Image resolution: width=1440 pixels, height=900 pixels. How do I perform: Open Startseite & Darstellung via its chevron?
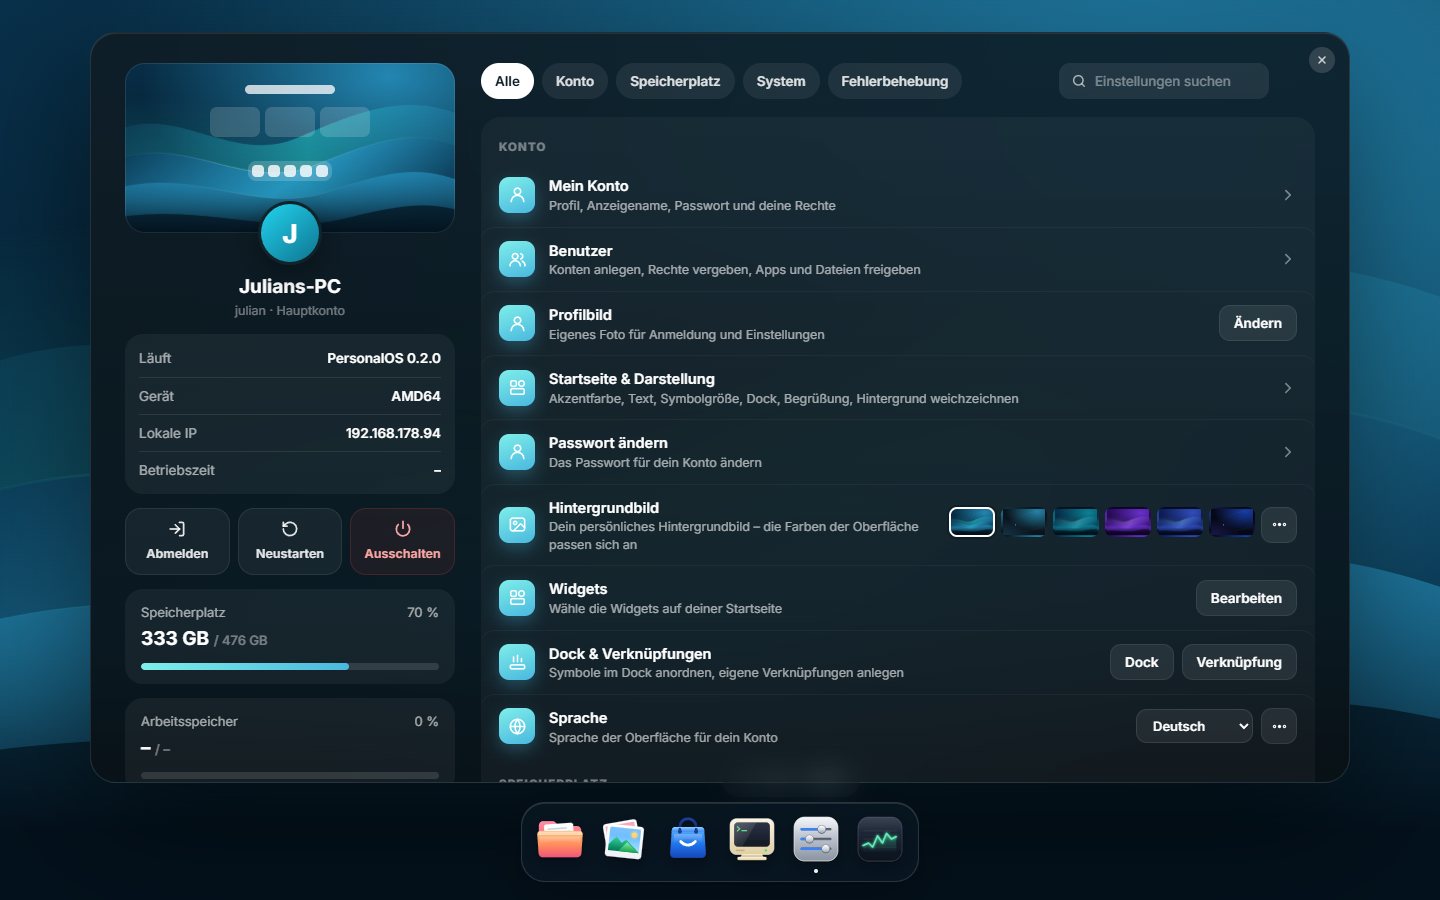click(x=1287, y=388)
